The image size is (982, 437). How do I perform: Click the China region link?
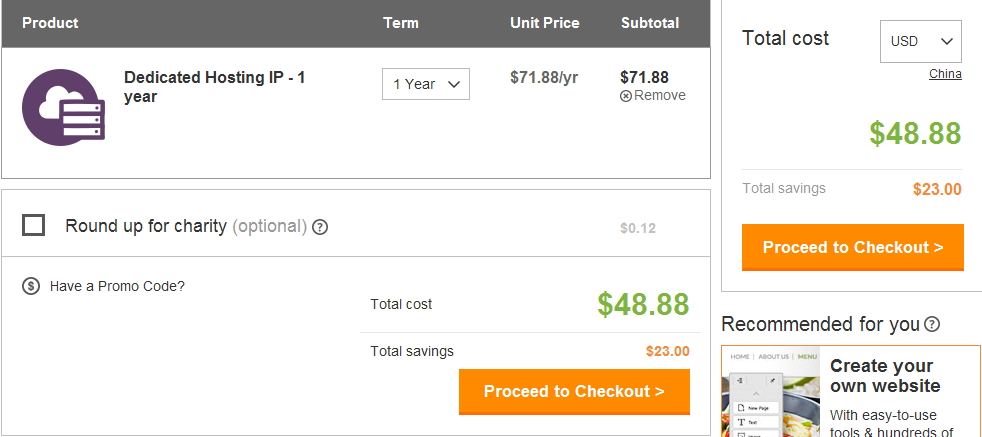point(945,74)
